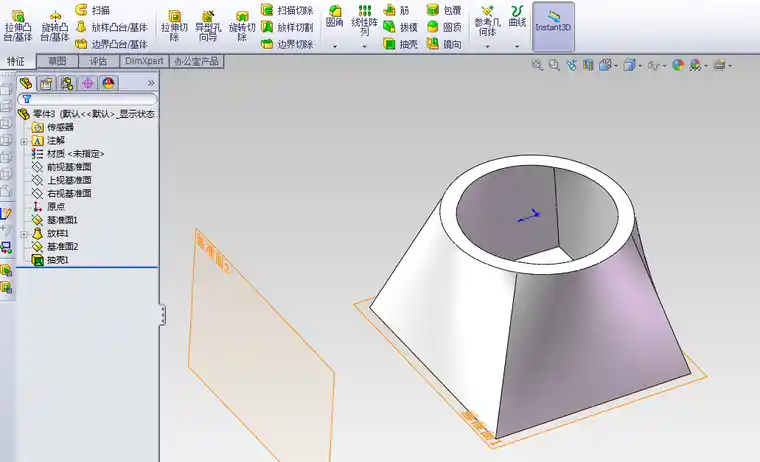Click the feature tree filter field
Viewport: 760px width, 462px height.
click(x=88, y=99)
